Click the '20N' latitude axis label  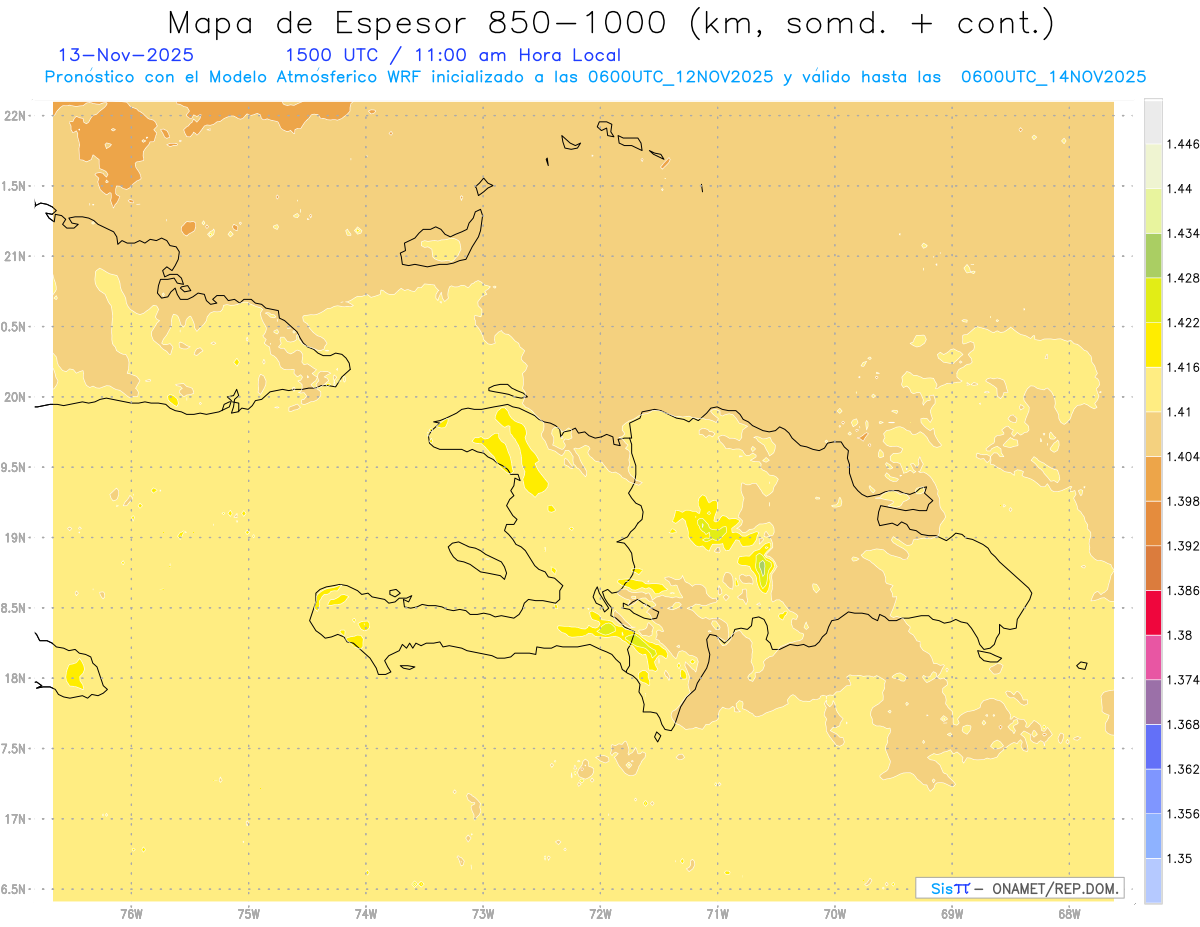[x=14, y=397]
